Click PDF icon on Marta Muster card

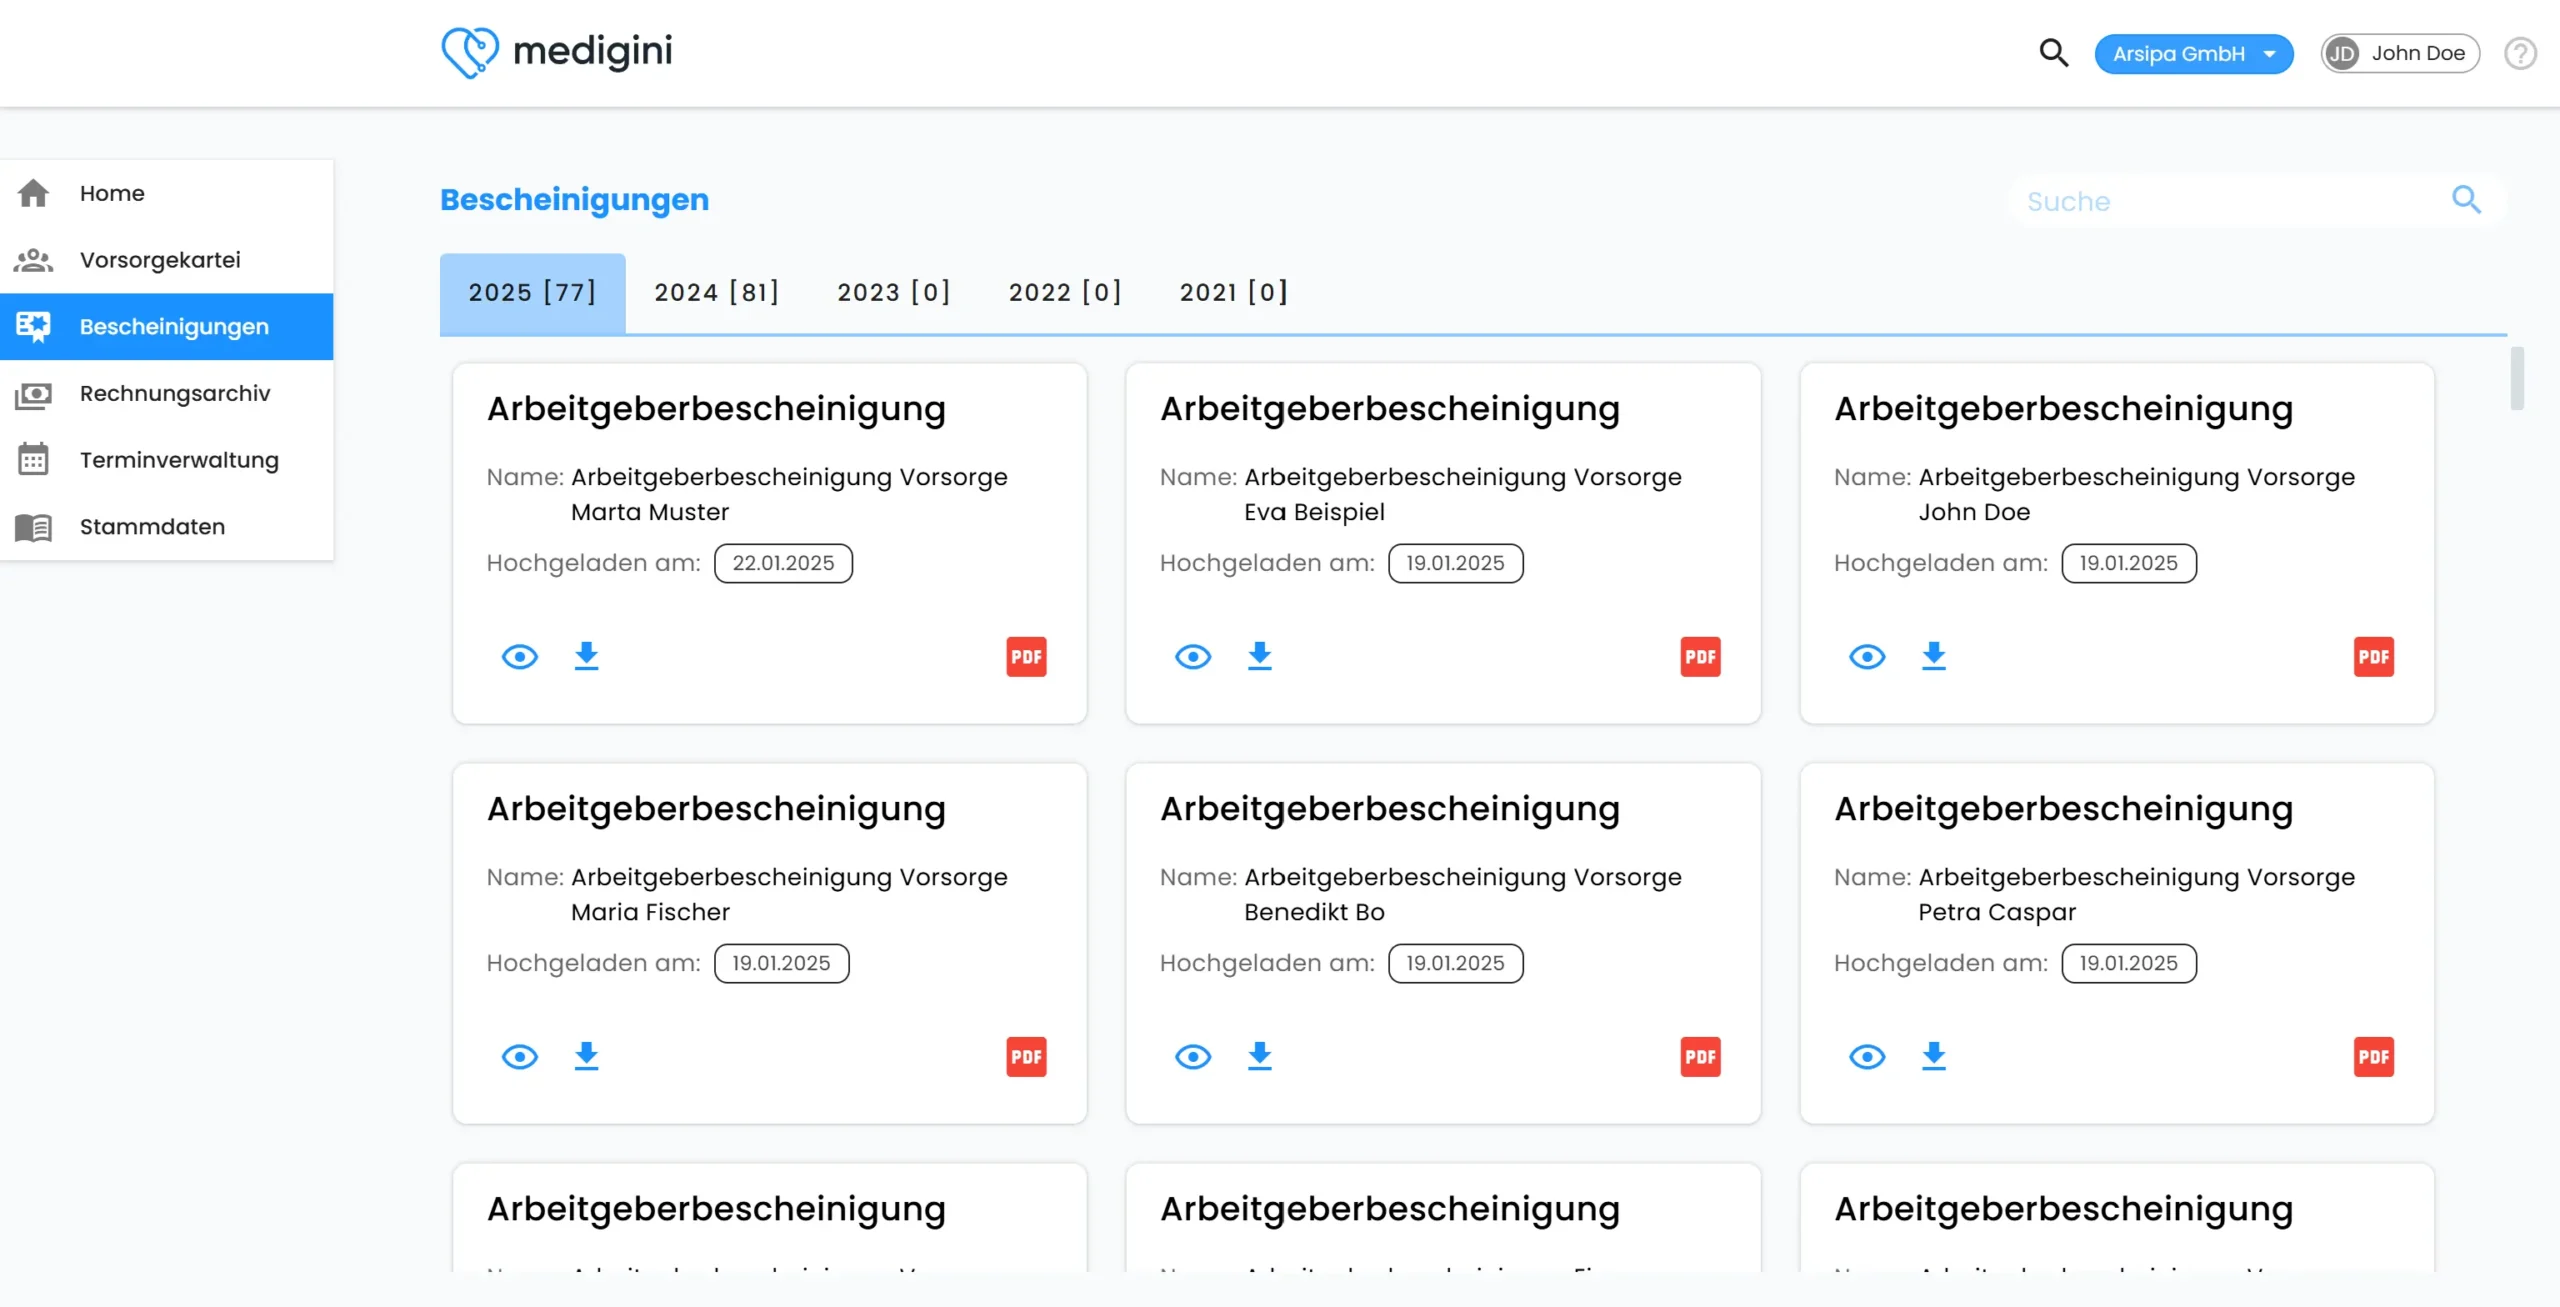(x=1026, y=657)
